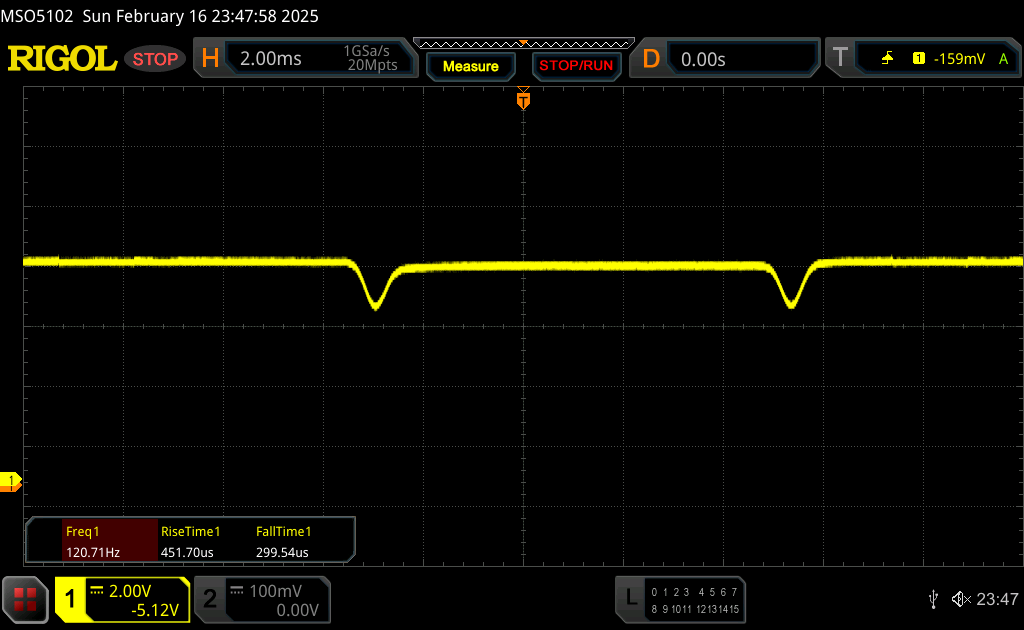
Task: Click the MSO5102 timestamp header text
Action: [x=159, y=16]
